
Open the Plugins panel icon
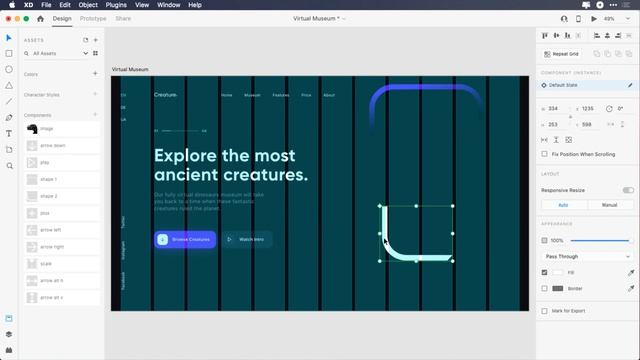point(9,350)
